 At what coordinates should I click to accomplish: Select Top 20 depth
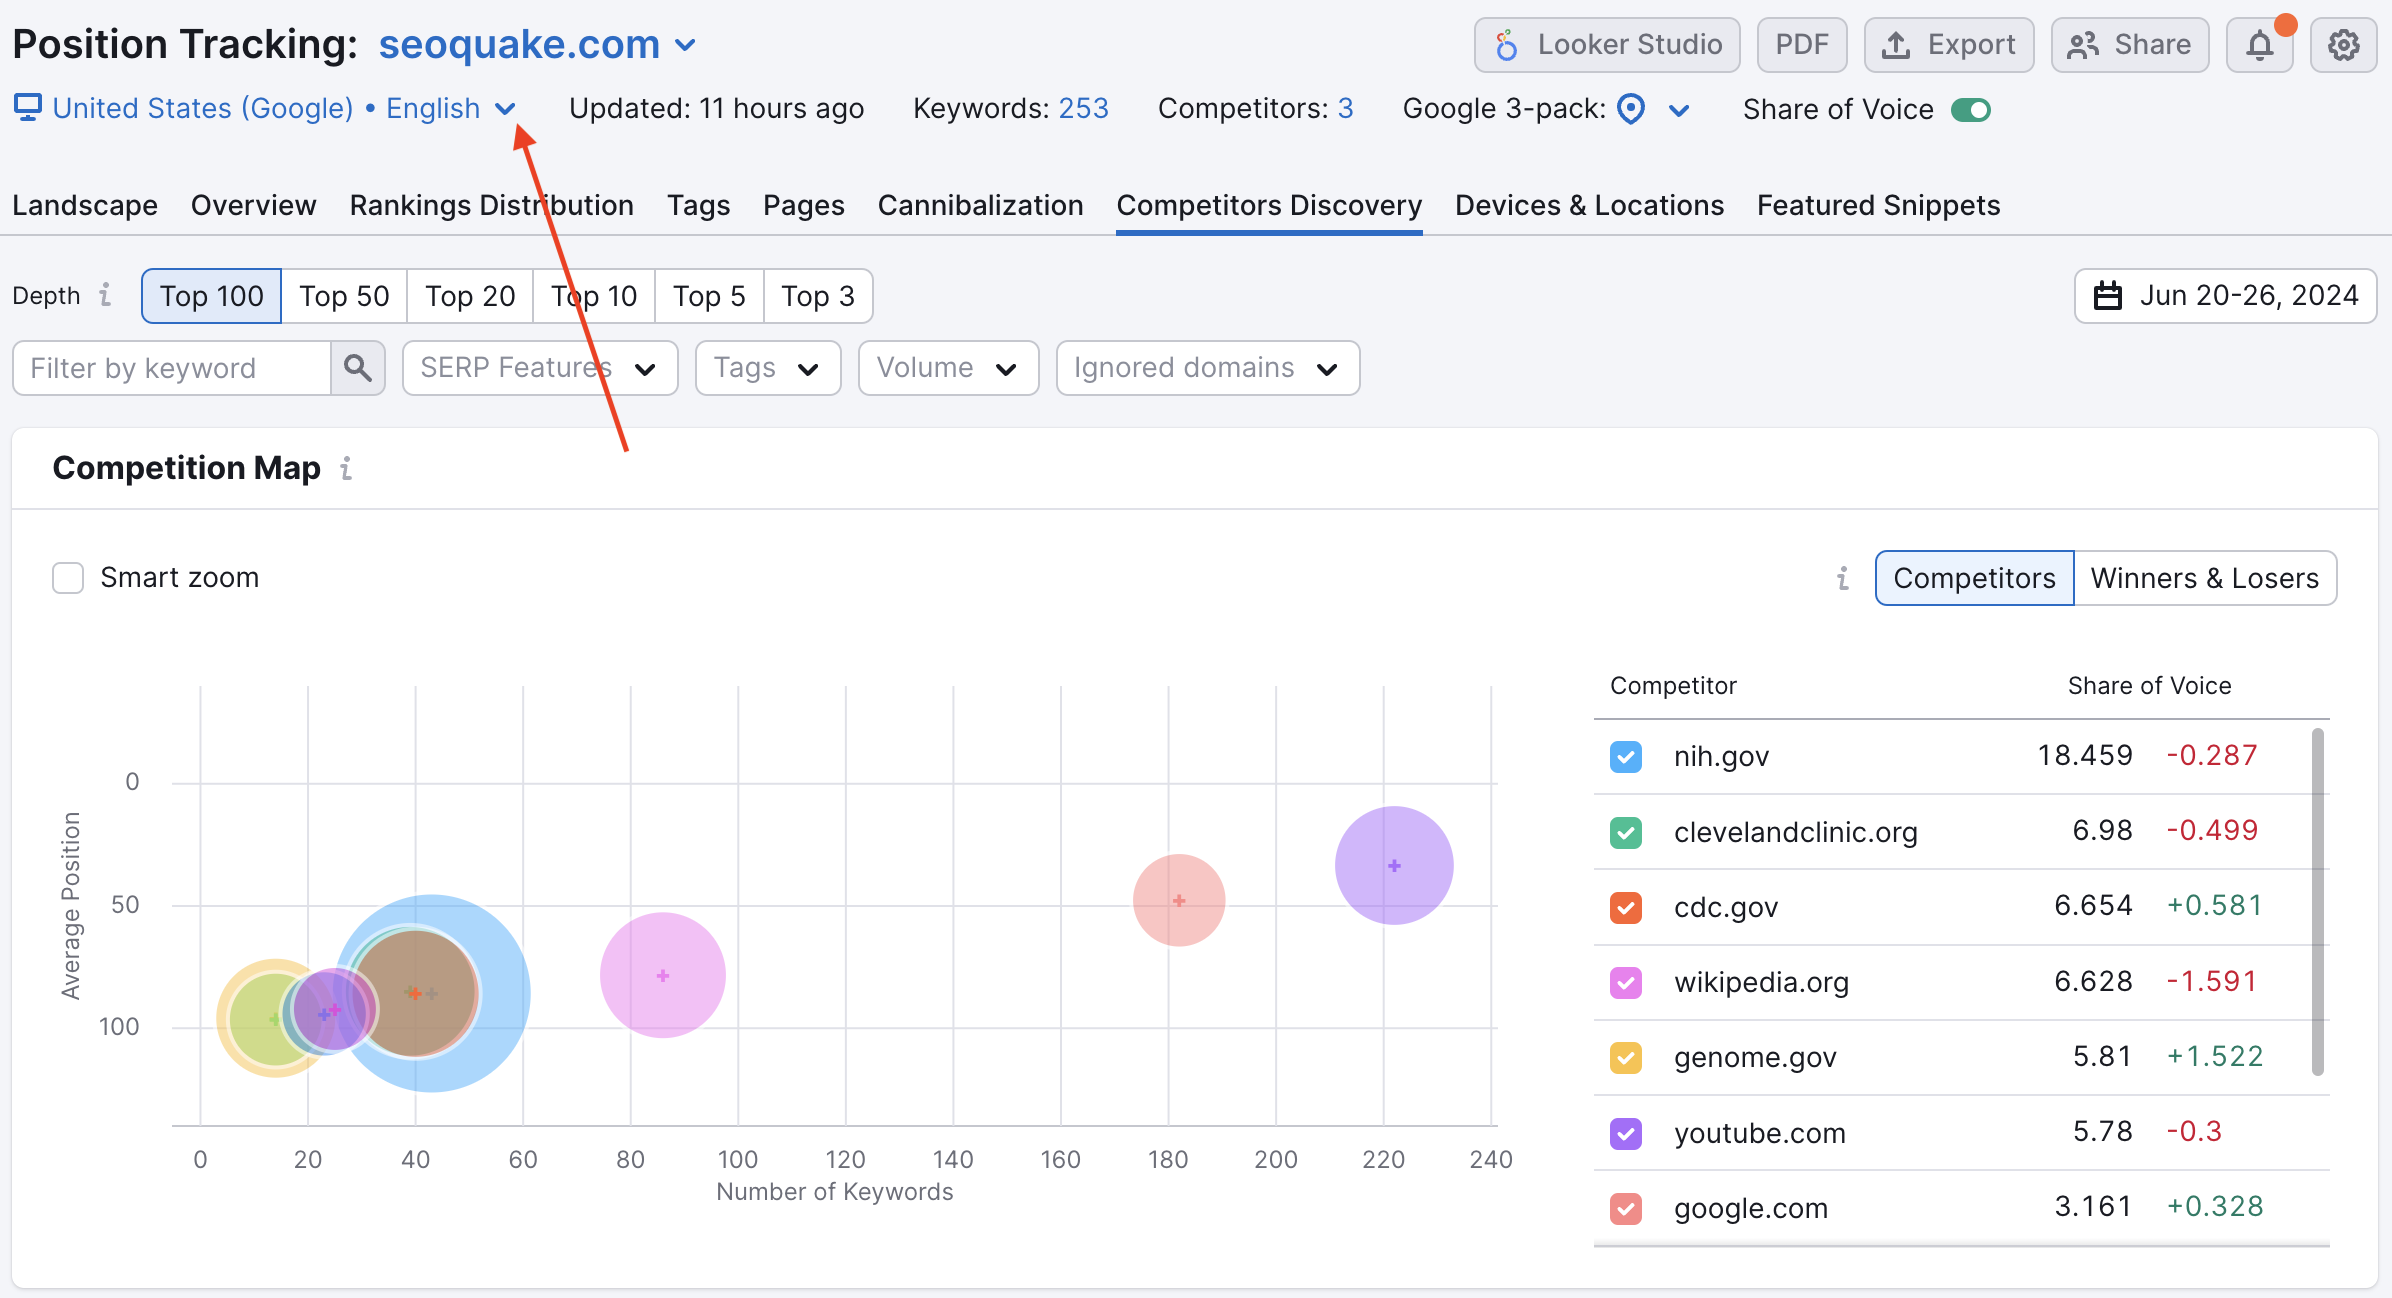[x=470, y=296]
